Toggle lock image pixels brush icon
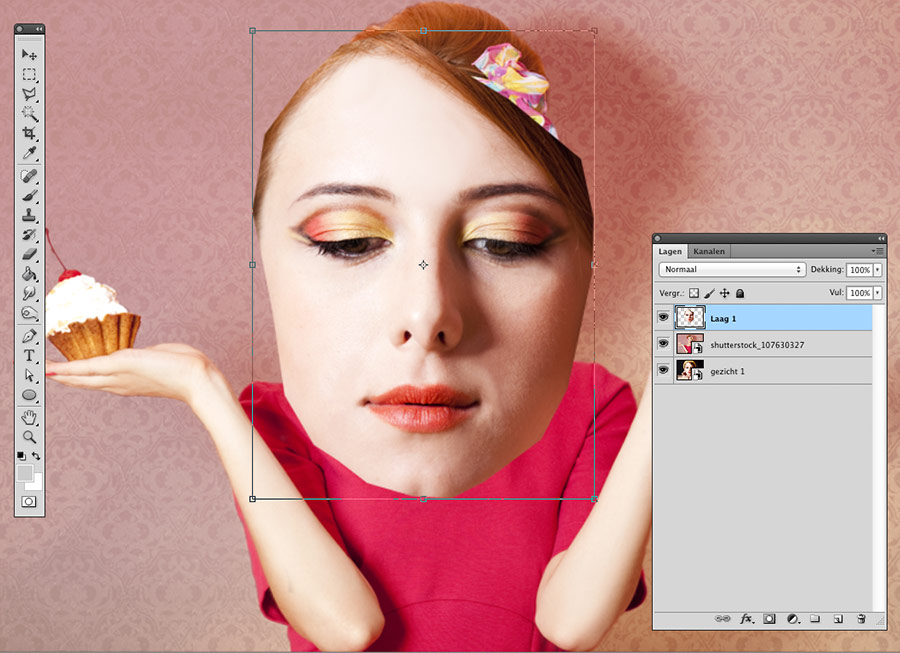This screenshot has width=900, height=653. click(x=709, y=293)
